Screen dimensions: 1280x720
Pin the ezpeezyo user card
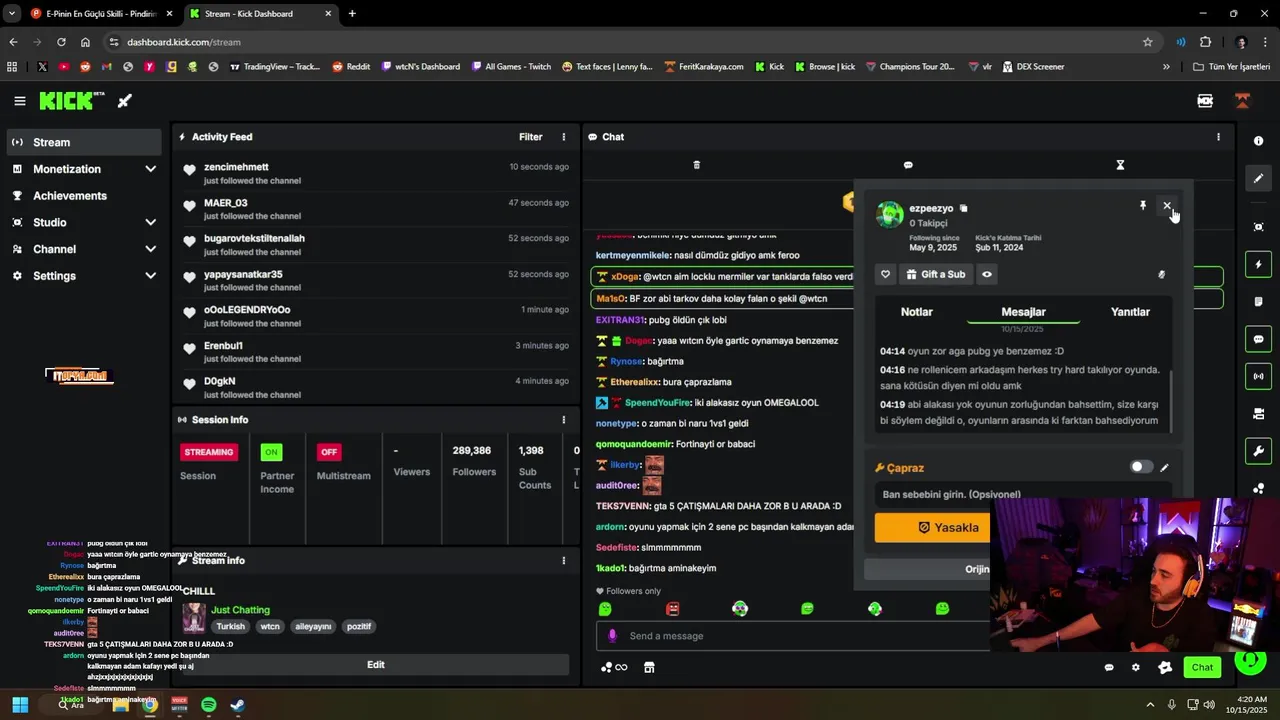(x=1143, y=206)
